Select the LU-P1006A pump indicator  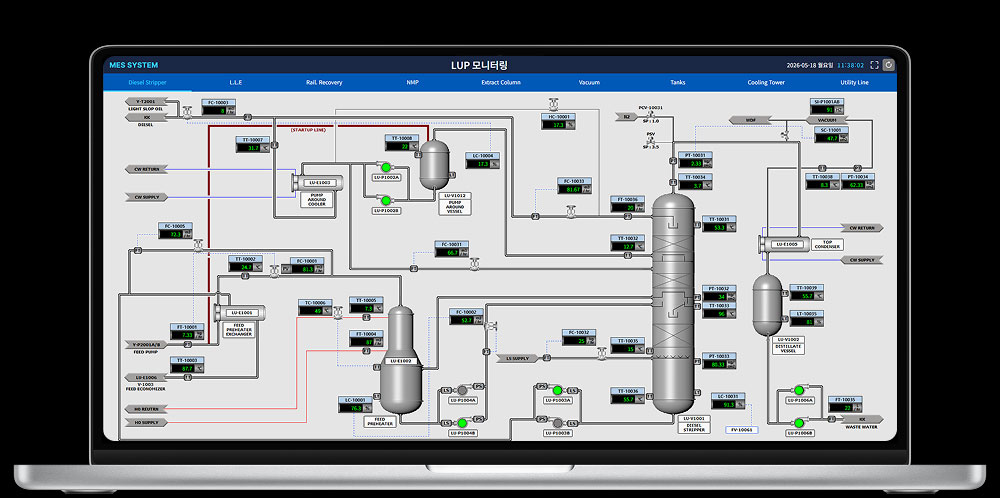click(798, 390)
